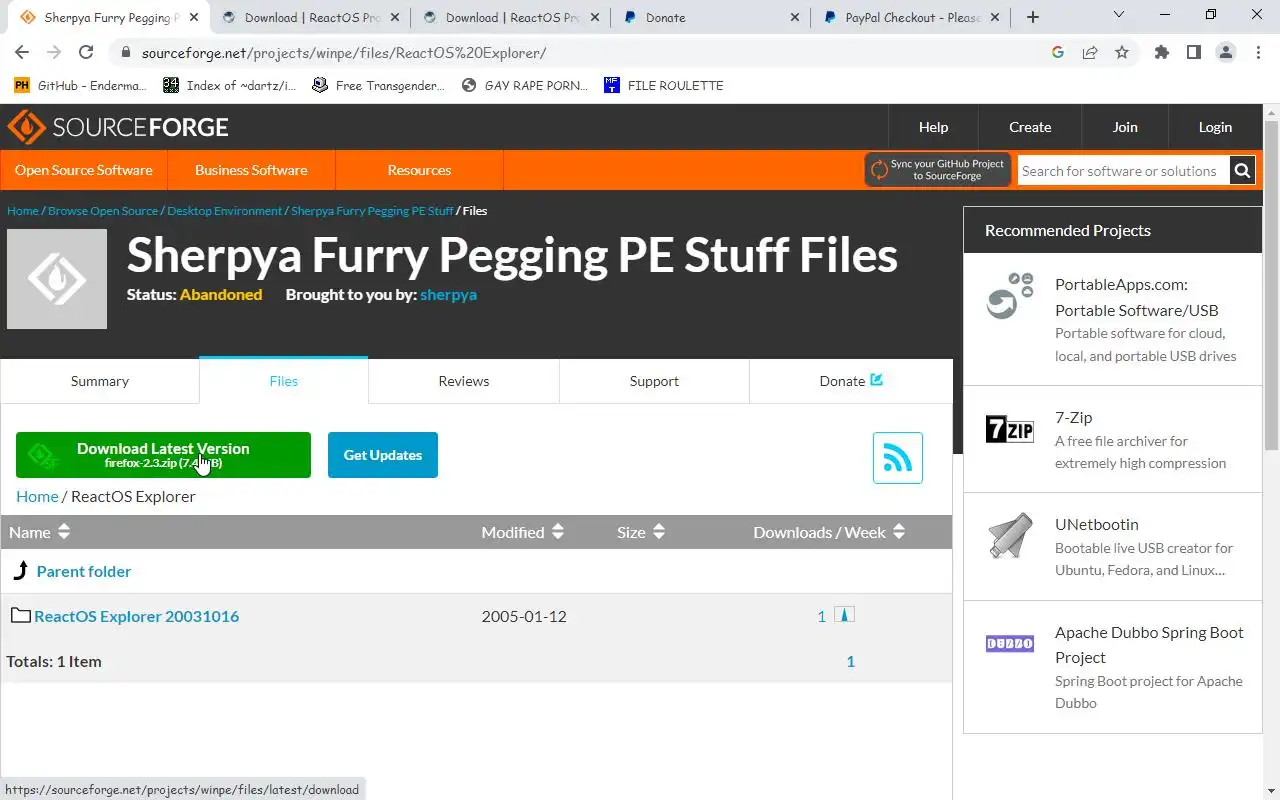Open the share page icon in address bar

(1090, 53)
